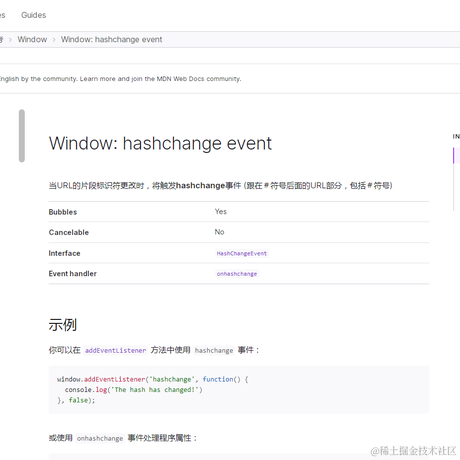
Task: Click the Yes value for Bubbles
Action: point(221,212)
